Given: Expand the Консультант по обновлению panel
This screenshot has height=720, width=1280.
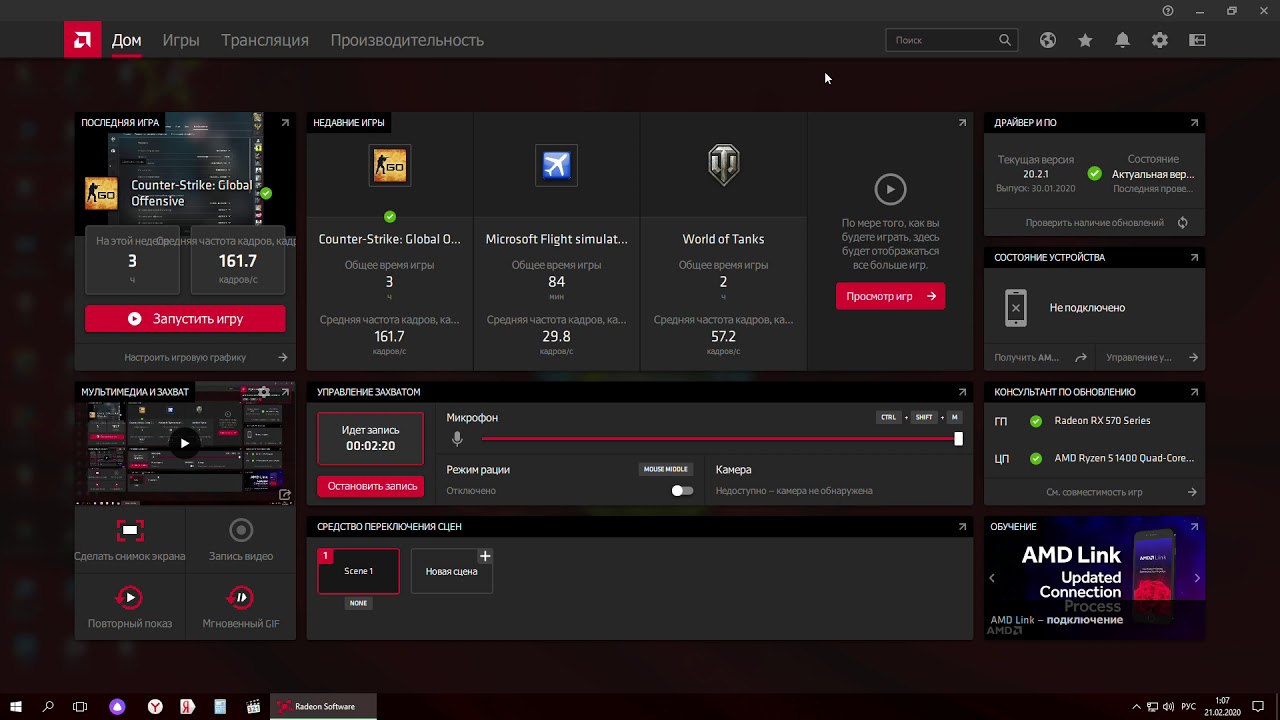Looking at the screenshot, I should tap(1194, 392).
